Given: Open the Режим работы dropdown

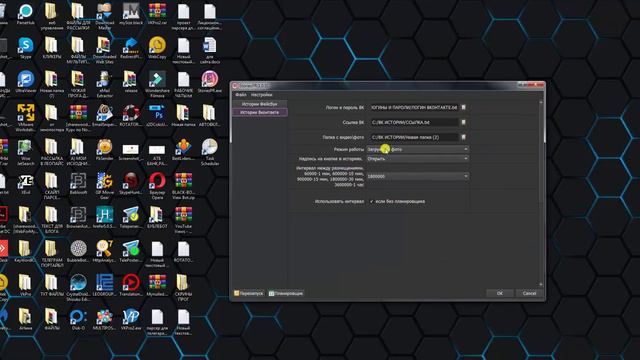Looking at the screenshot, I should pyautogui.click(x=417, y=149).
